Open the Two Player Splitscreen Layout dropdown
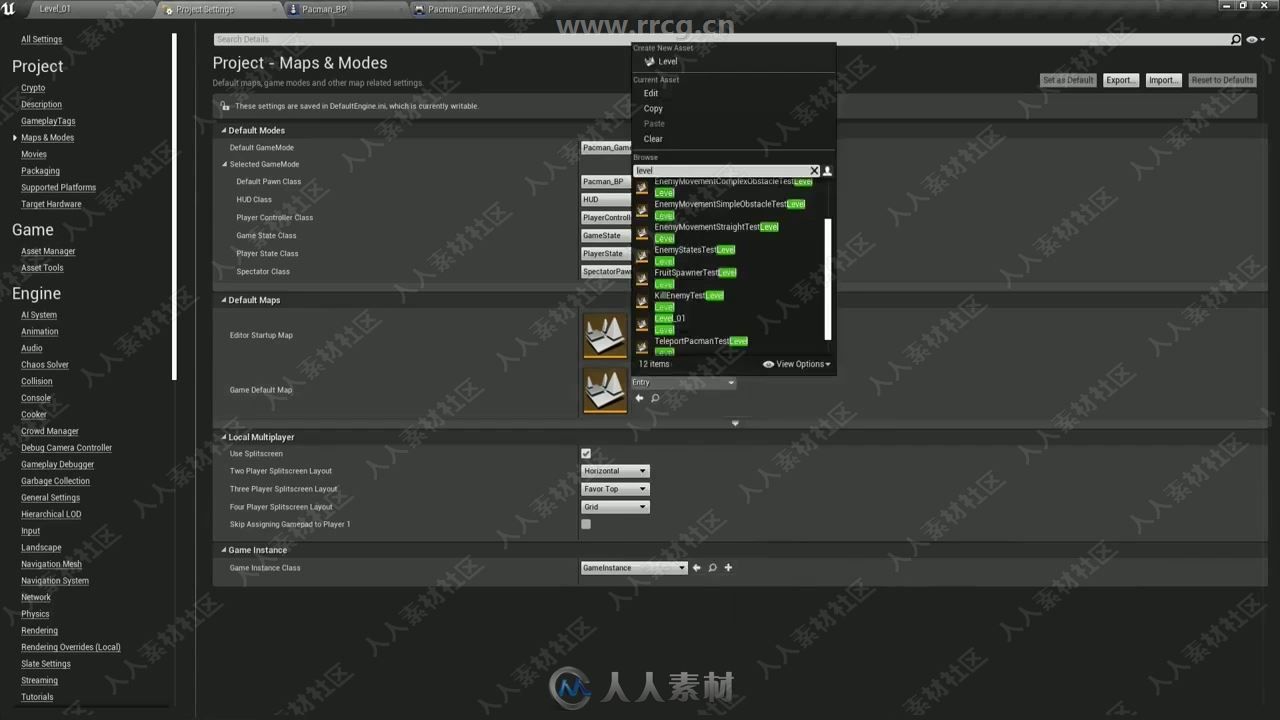1280x720 pixels. 615,471
